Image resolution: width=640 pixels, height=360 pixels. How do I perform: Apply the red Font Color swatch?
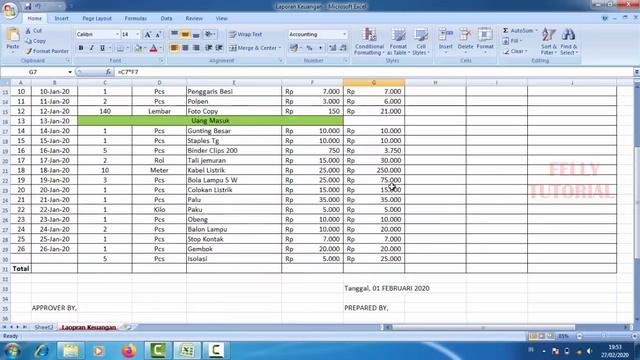(153, 48)
